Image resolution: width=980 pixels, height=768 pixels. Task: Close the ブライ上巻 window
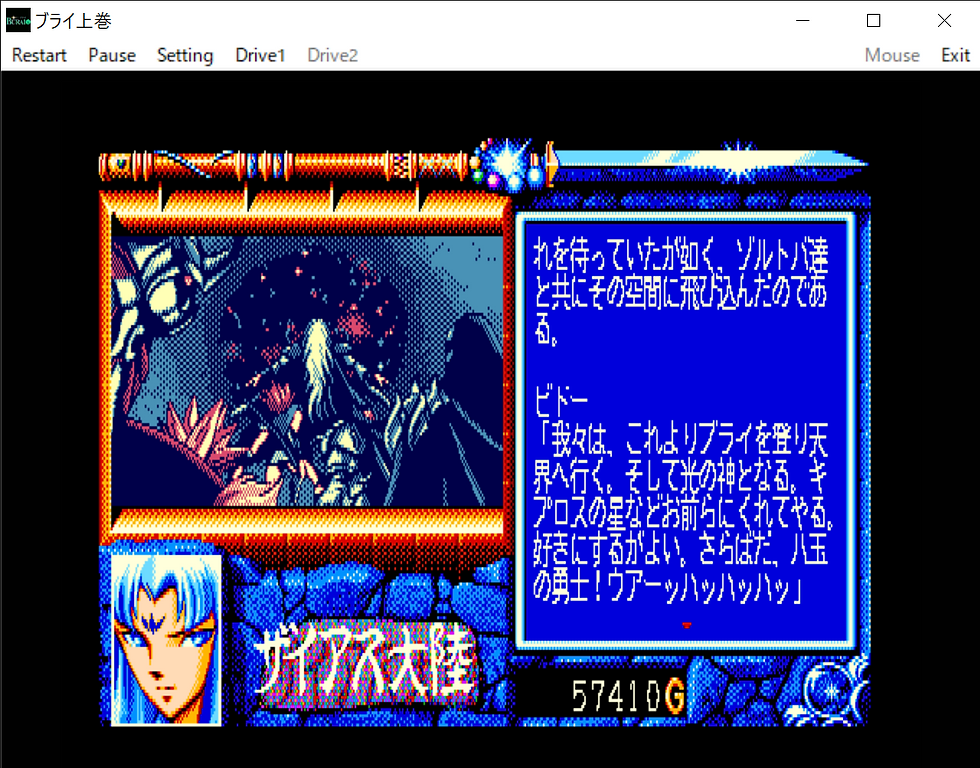click(944, 21)
